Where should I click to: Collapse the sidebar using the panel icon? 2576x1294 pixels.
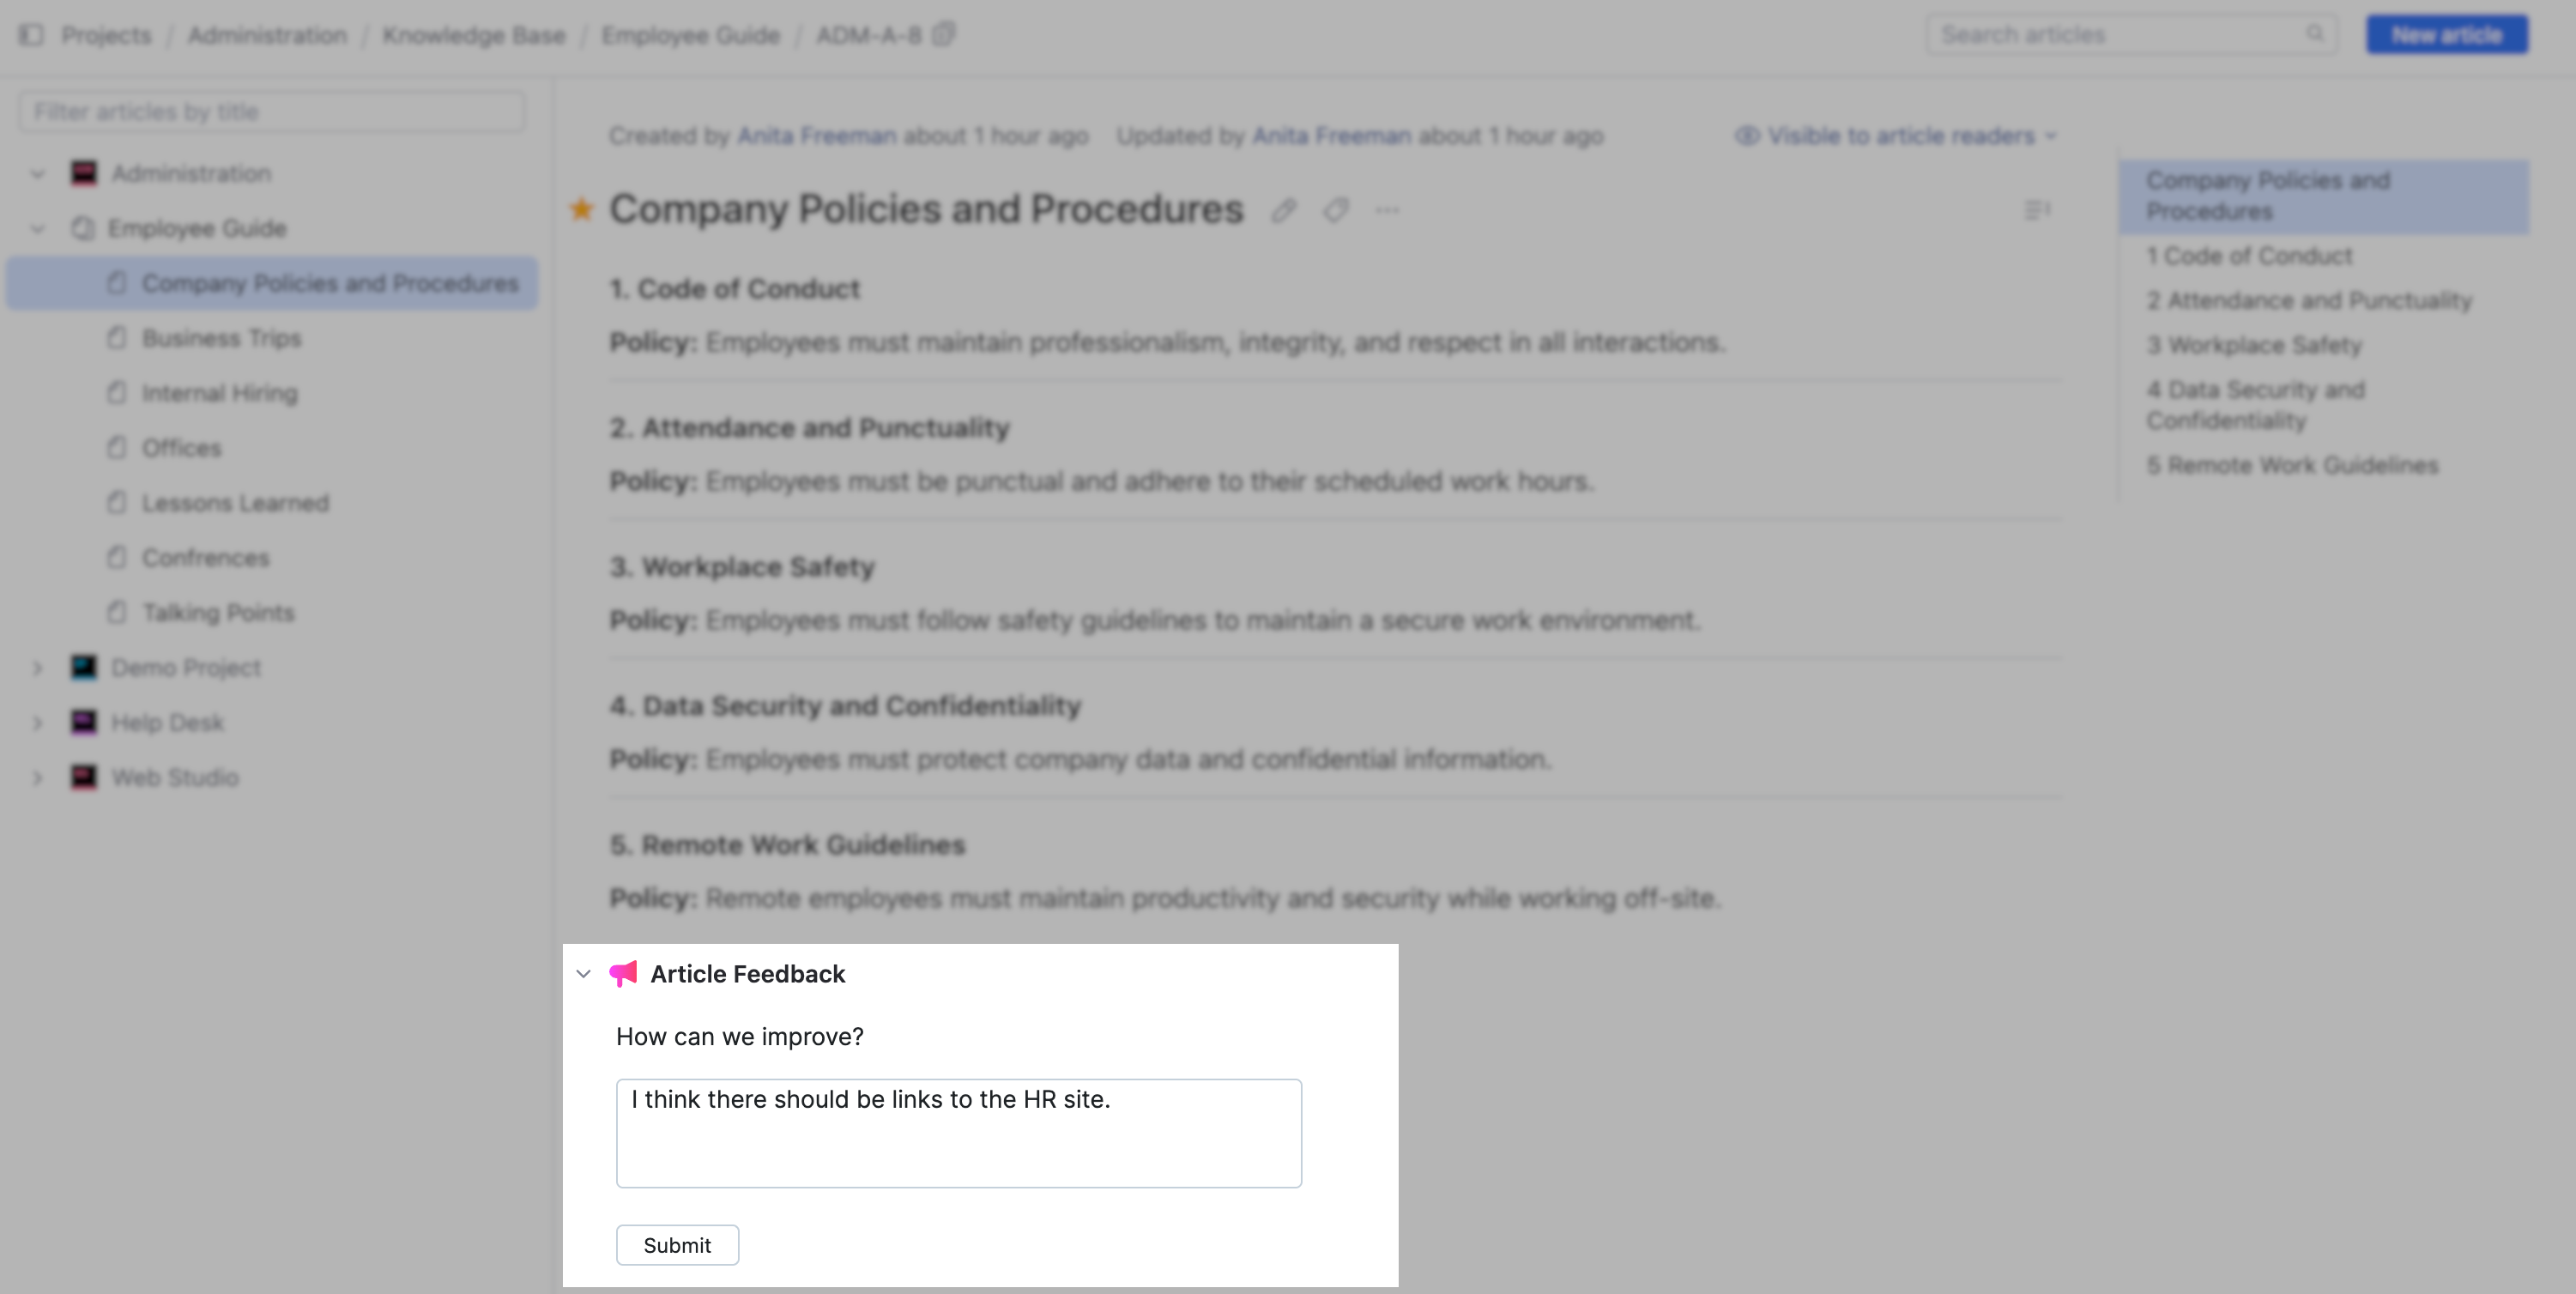click(x=31, y=34)
